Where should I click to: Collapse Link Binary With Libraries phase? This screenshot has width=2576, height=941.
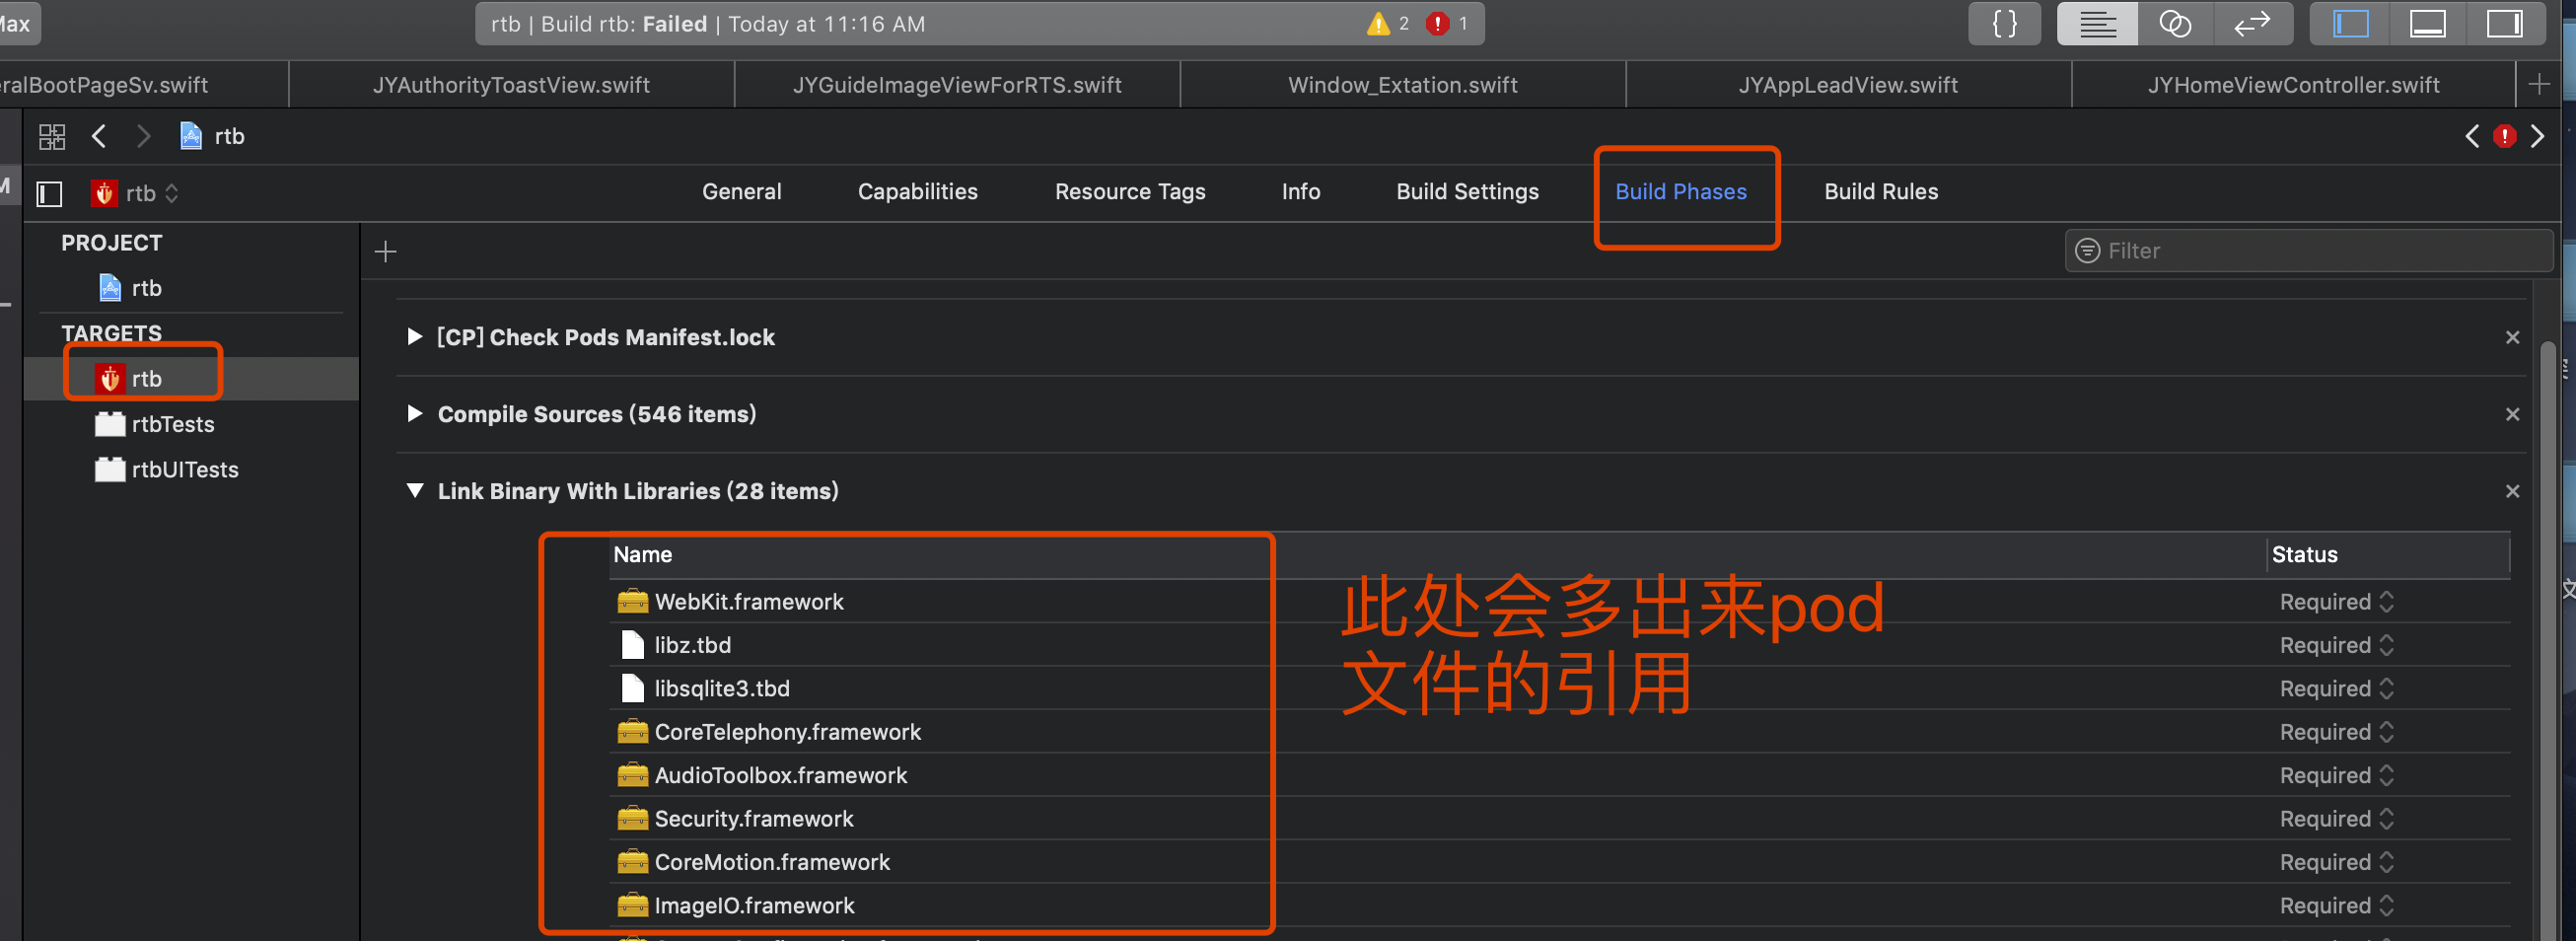tap(414, 491)
